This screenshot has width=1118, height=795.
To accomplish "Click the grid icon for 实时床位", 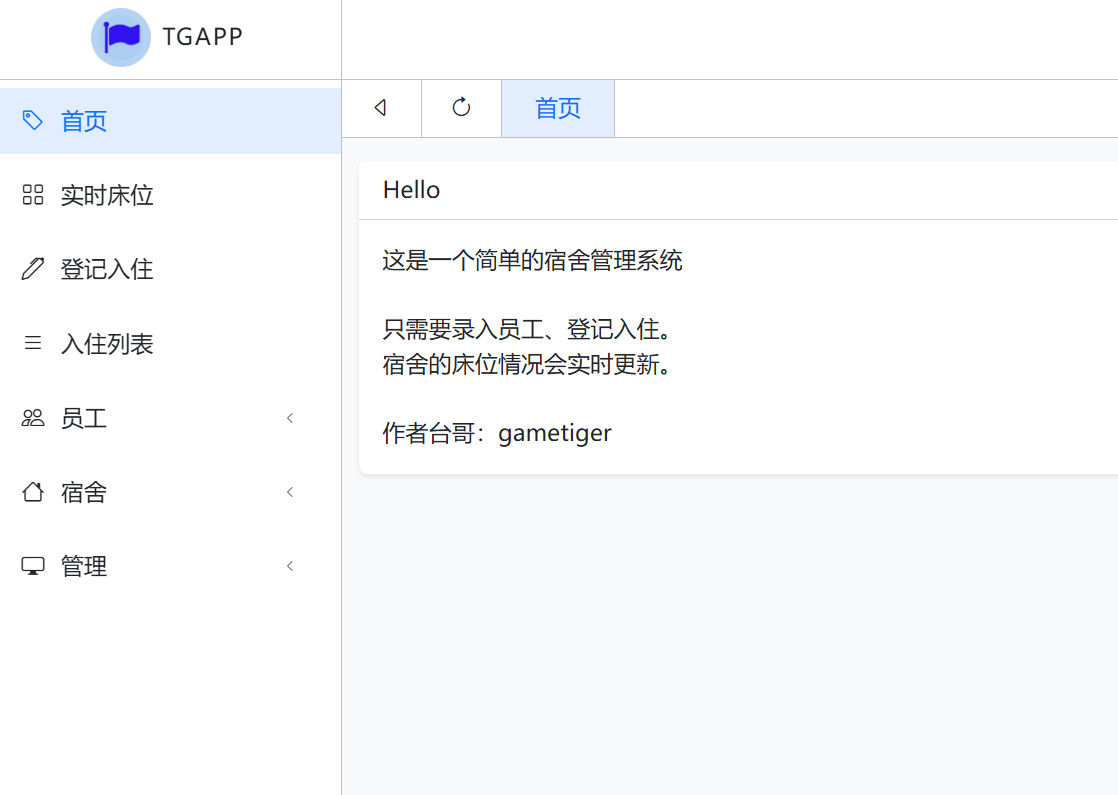I will click(x=33, y=195).
